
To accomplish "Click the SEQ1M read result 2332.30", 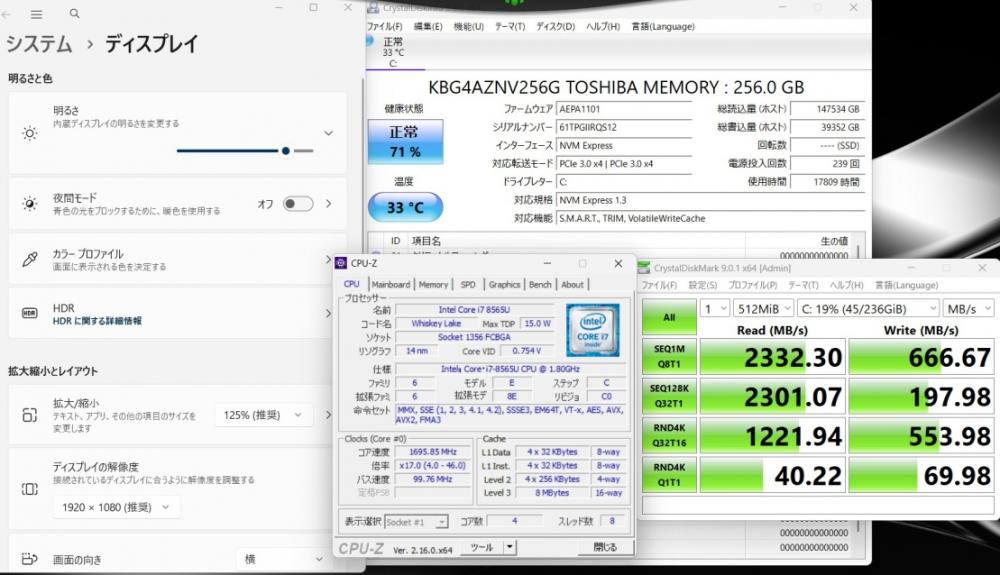I will [772, 357].
